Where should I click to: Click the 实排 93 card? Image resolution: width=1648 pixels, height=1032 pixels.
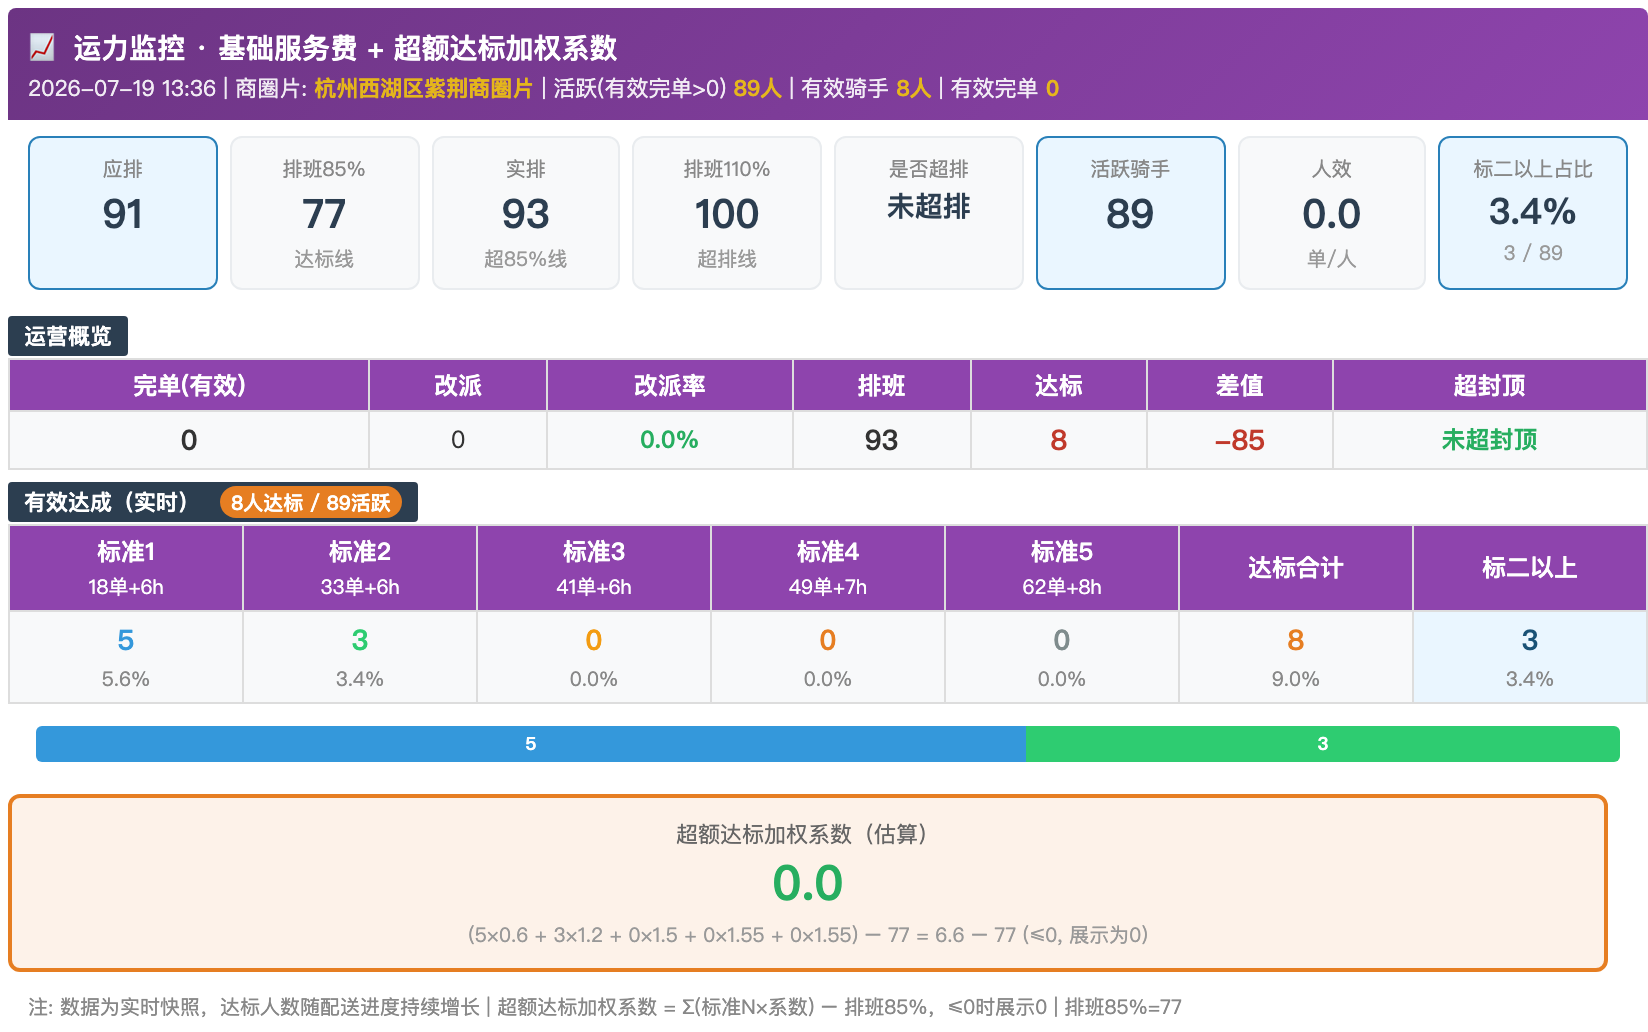pyautogui.click(x=526, y=213)
